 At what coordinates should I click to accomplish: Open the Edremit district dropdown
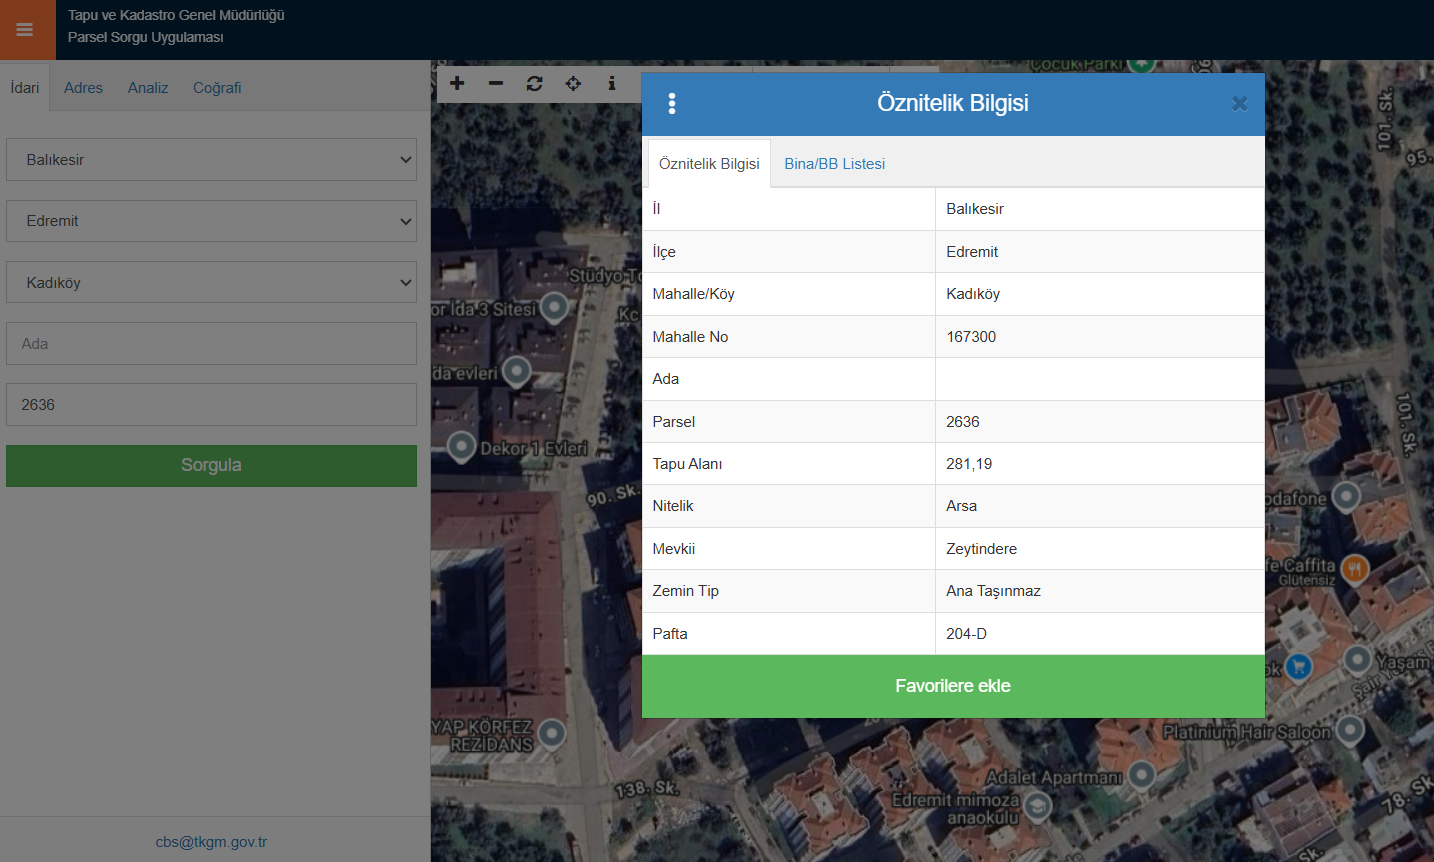click(211, 221)
